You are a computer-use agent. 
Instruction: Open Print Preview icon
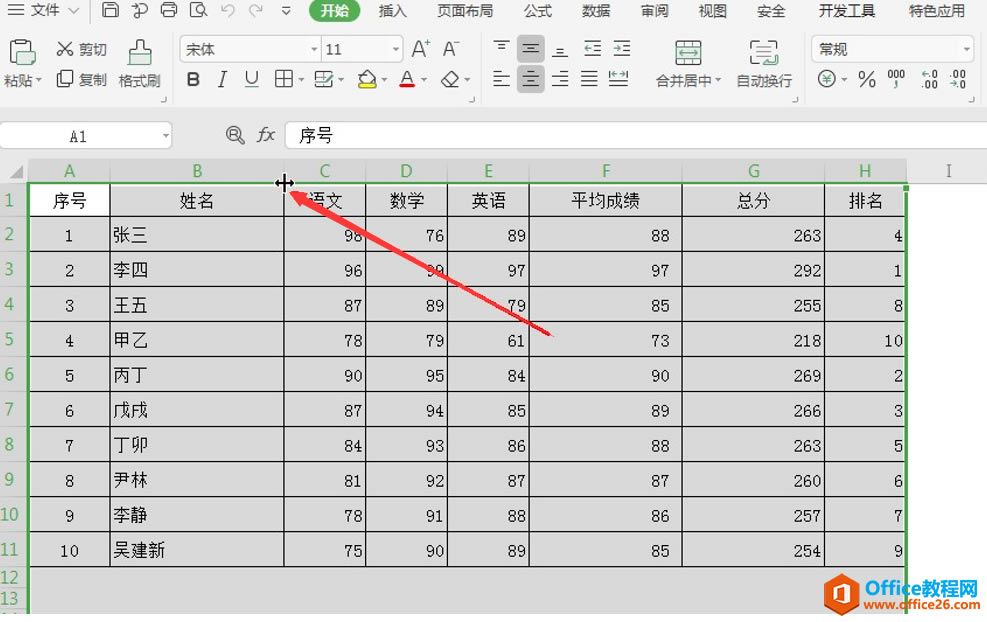coord(198,10)
